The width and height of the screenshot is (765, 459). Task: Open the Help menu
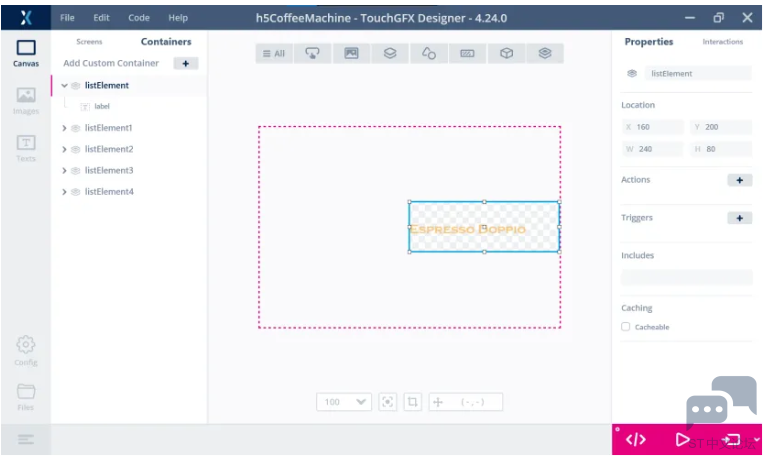pos(178,18)
